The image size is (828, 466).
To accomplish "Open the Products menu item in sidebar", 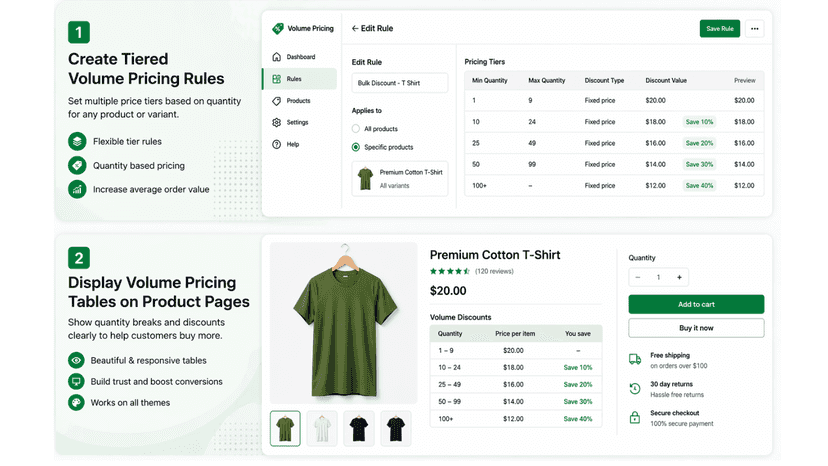I will click(299, 101).
